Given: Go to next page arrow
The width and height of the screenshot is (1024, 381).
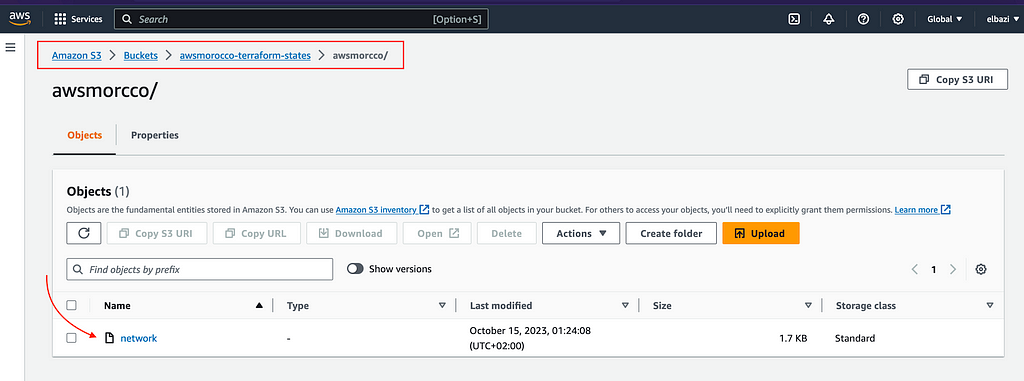Looking at the screenshot, I should (953, 269).
